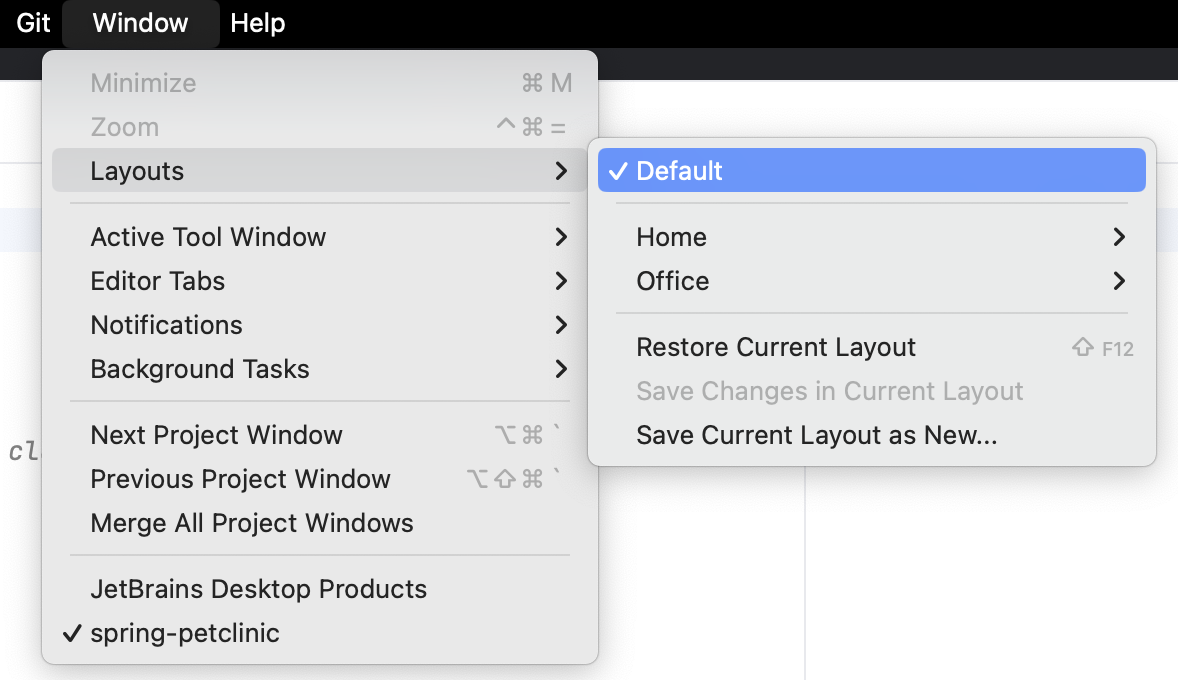The image size is (1178, 680).
Task: Expand the Notifications submenu
Action: click(166, 325)
